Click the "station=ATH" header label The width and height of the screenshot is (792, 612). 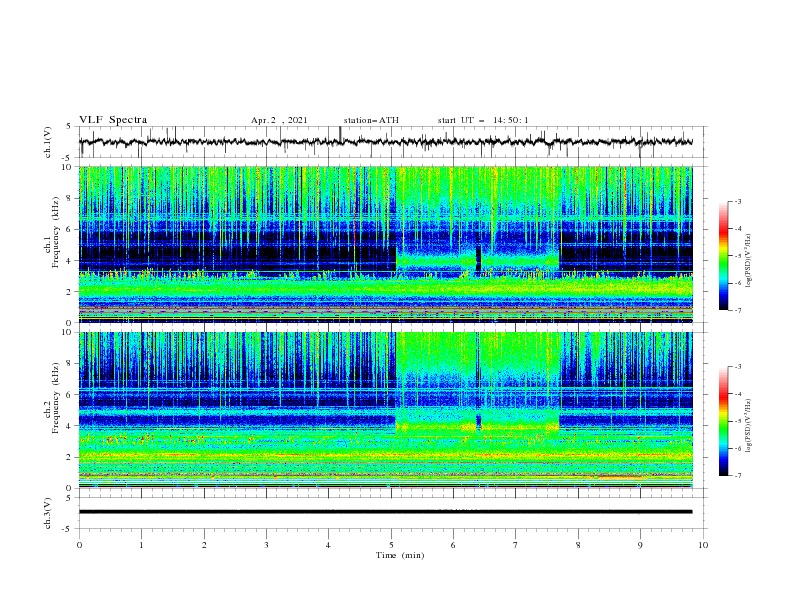coord(371,120)
